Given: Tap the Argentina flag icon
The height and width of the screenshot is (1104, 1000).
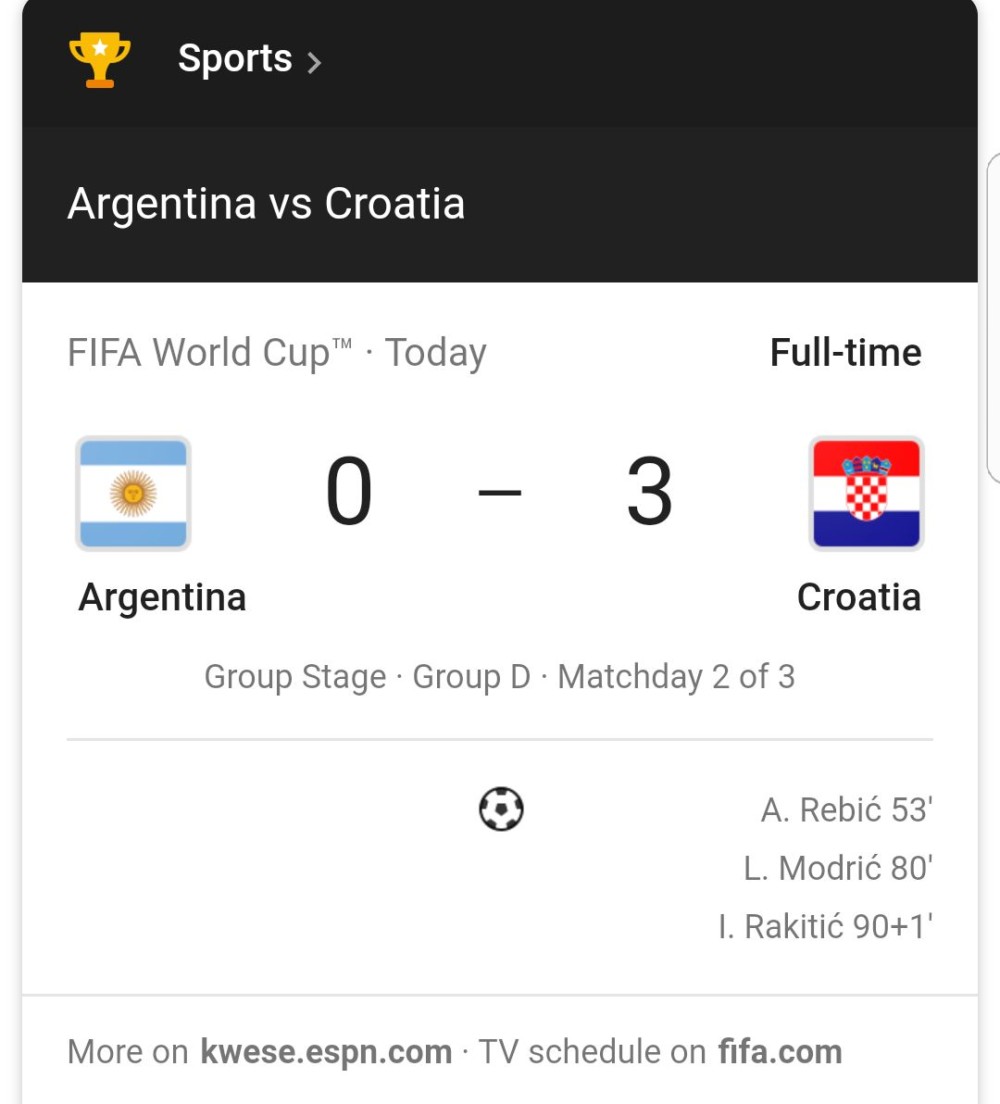Looking at the screenshot, I should click(x=133, y=494).
